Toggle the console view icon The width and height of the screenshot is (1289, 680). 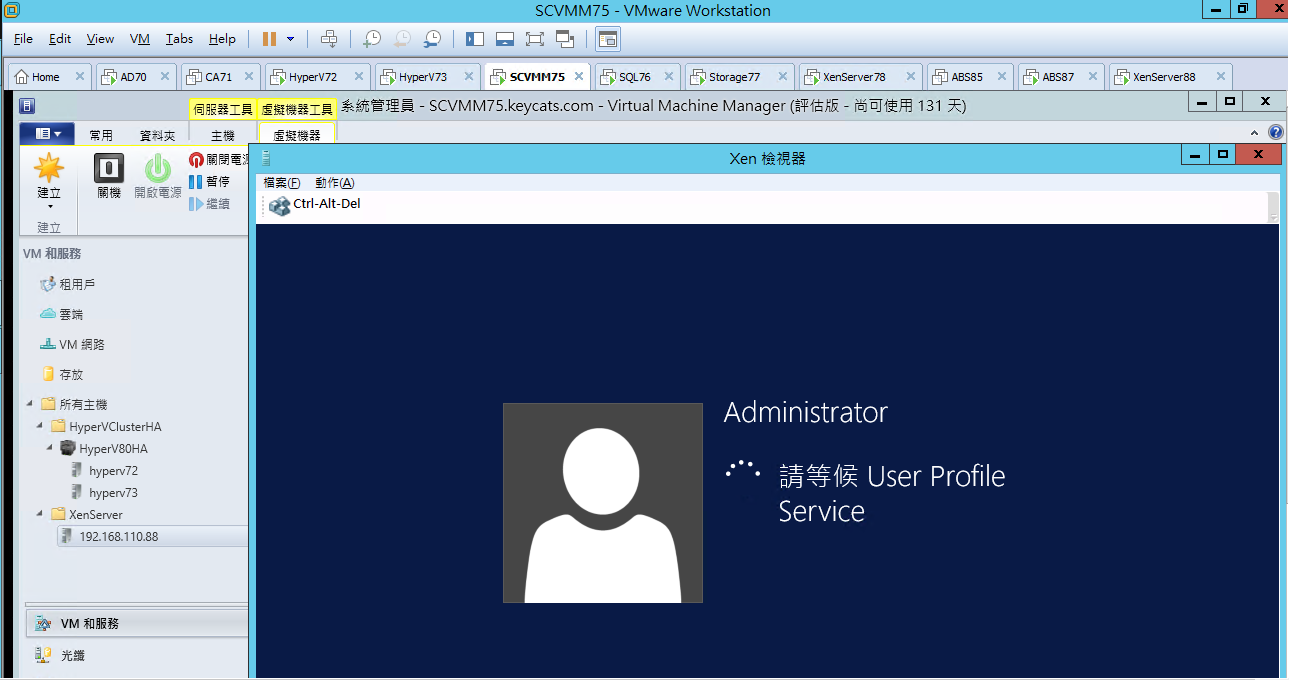[608, 39]
